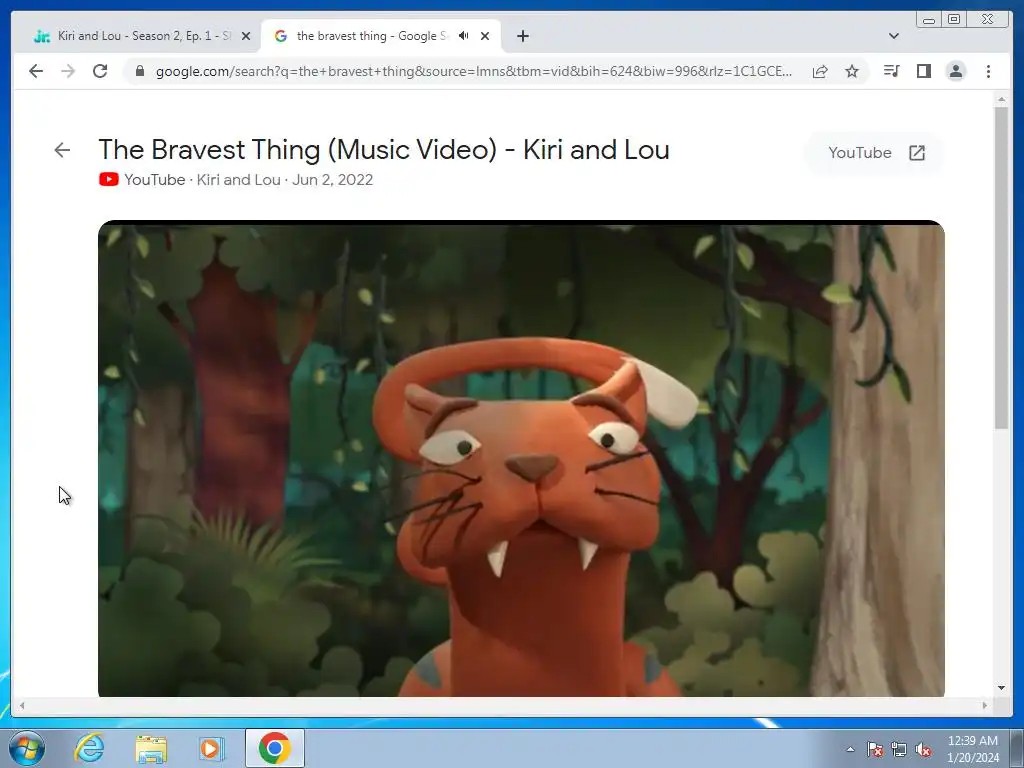Expand the tab search dropdown chevron
The width and height of the screenshot is (1024, 768).
click(x=894, y=36)
